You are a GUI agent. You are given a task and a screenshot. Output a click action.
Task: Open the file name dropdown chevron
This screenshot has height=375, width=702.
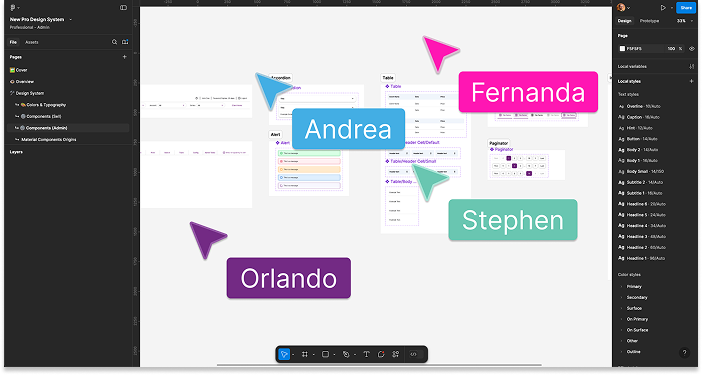71,20
